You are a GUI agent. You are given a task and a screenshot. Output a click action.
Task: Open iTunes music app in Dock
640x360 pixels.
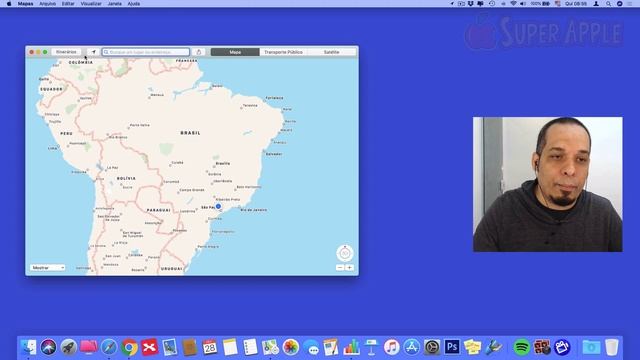click(x=391, y=347)
